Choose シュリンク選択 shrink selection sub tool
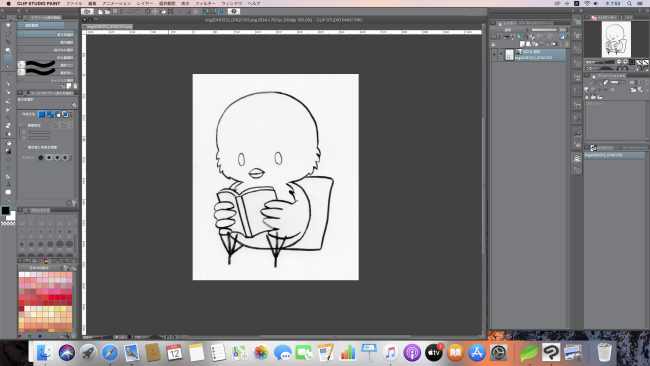The height and width of the screenshot is (366, 650). (46, 80)
